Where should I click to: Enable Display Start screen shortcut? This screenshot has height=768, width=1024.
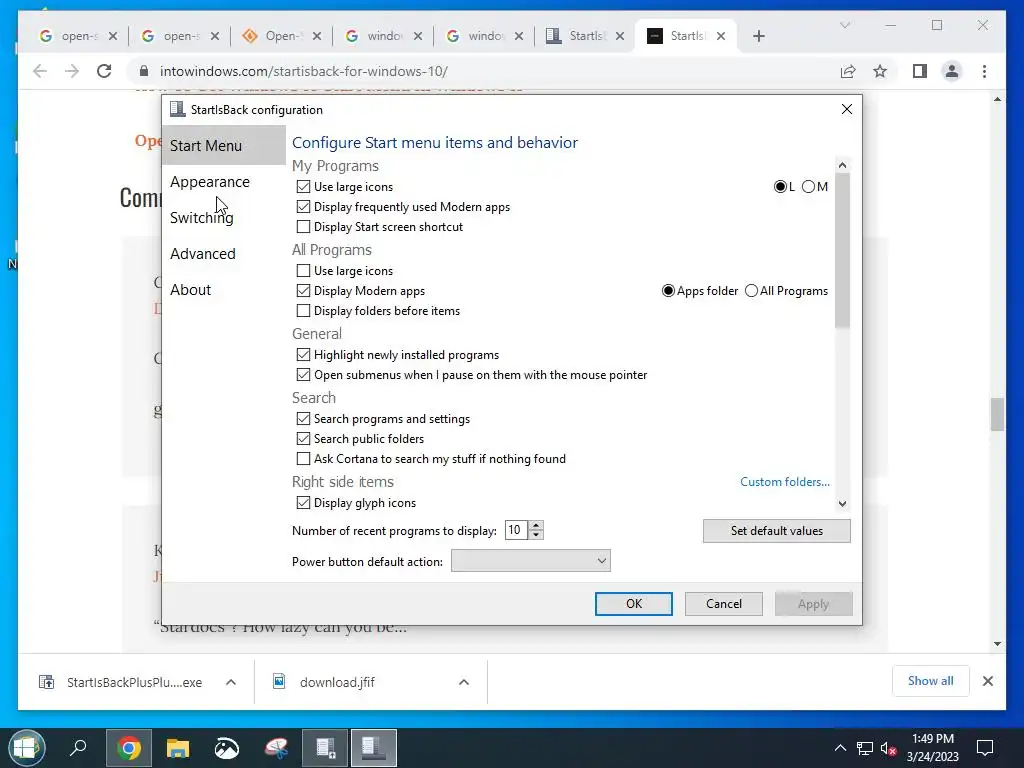point(303,227)
